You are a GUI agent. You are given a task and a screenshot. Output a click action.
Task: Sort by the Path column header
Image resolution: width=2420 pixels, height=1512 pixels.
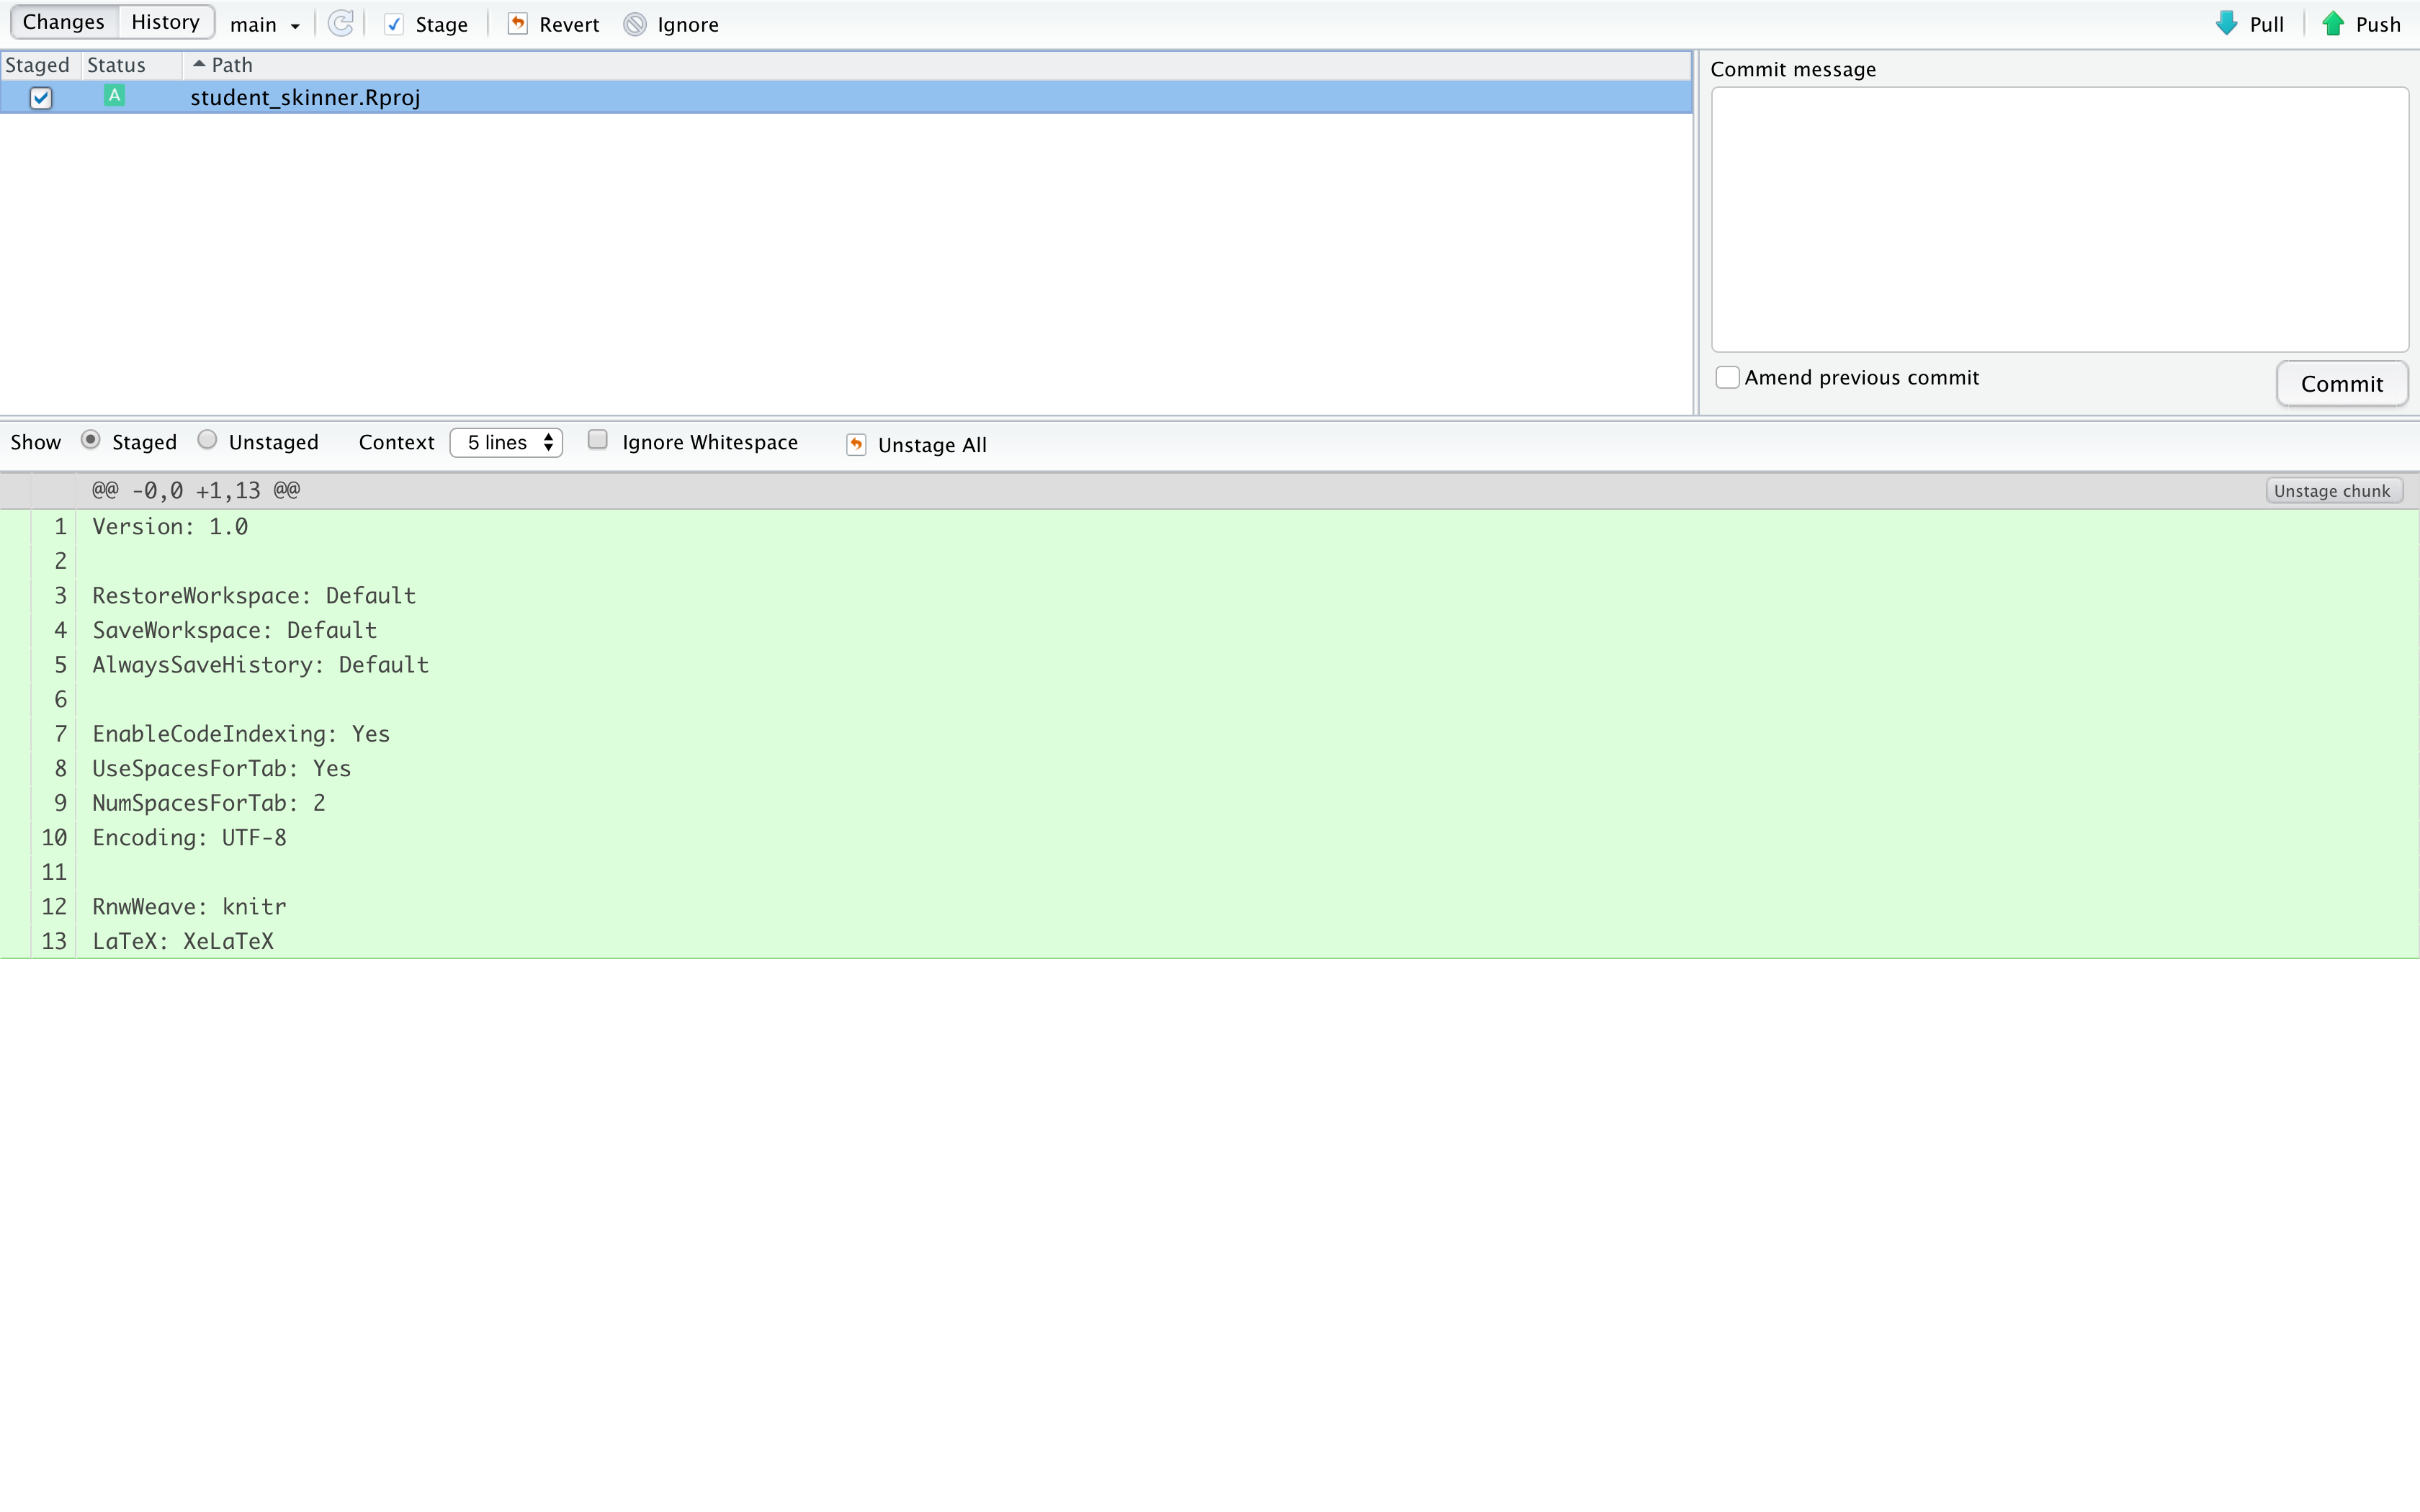(232, 65)
